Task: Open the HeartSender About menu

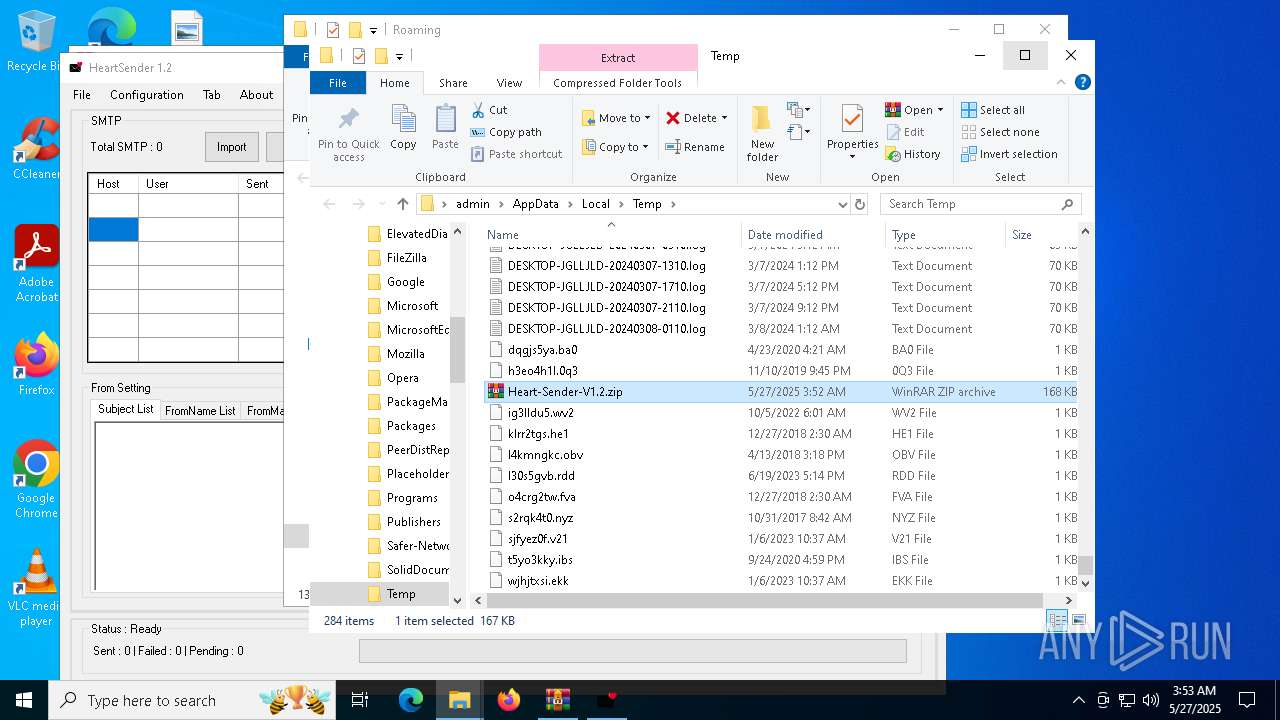Action: tap(256, 95)
